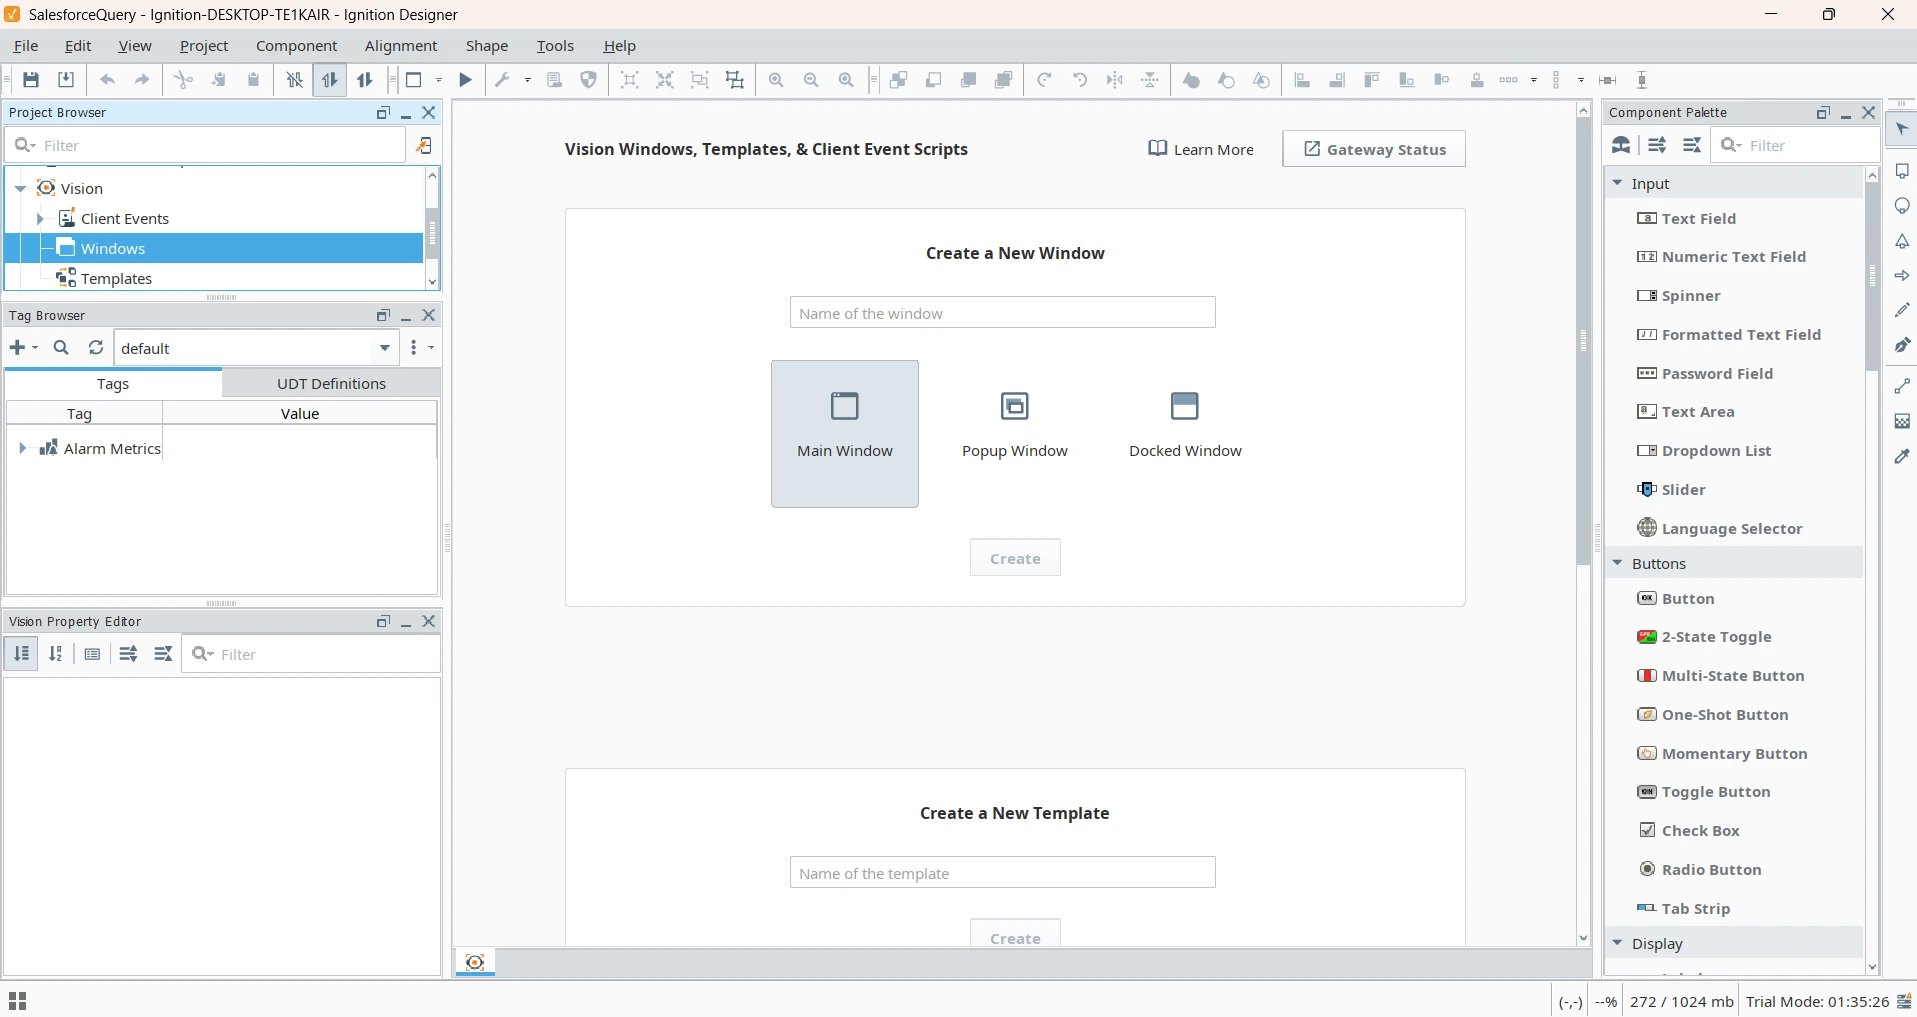Collapse the Buttons palette section
1917x1017 pixels.
coord(1618,564)
